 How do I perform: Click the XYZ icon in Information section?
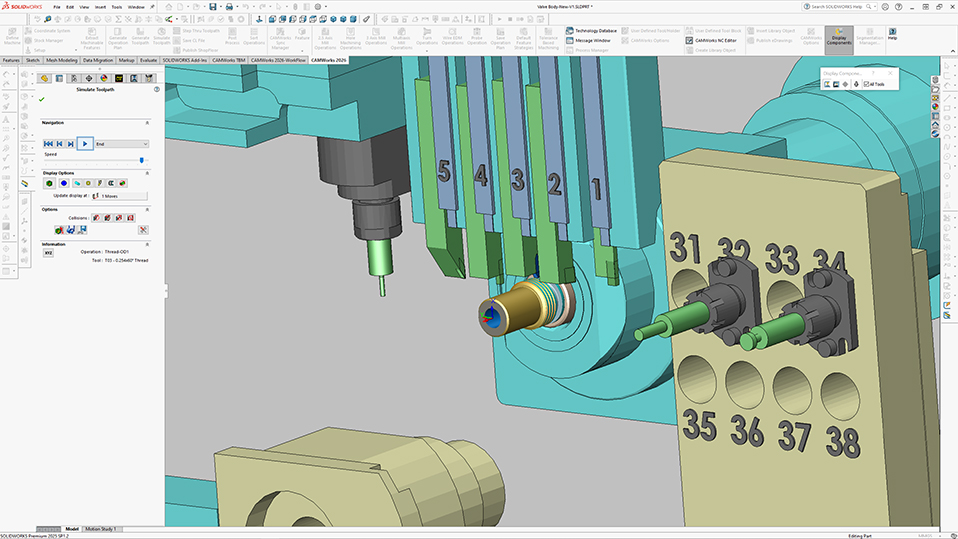click(48, 253)
